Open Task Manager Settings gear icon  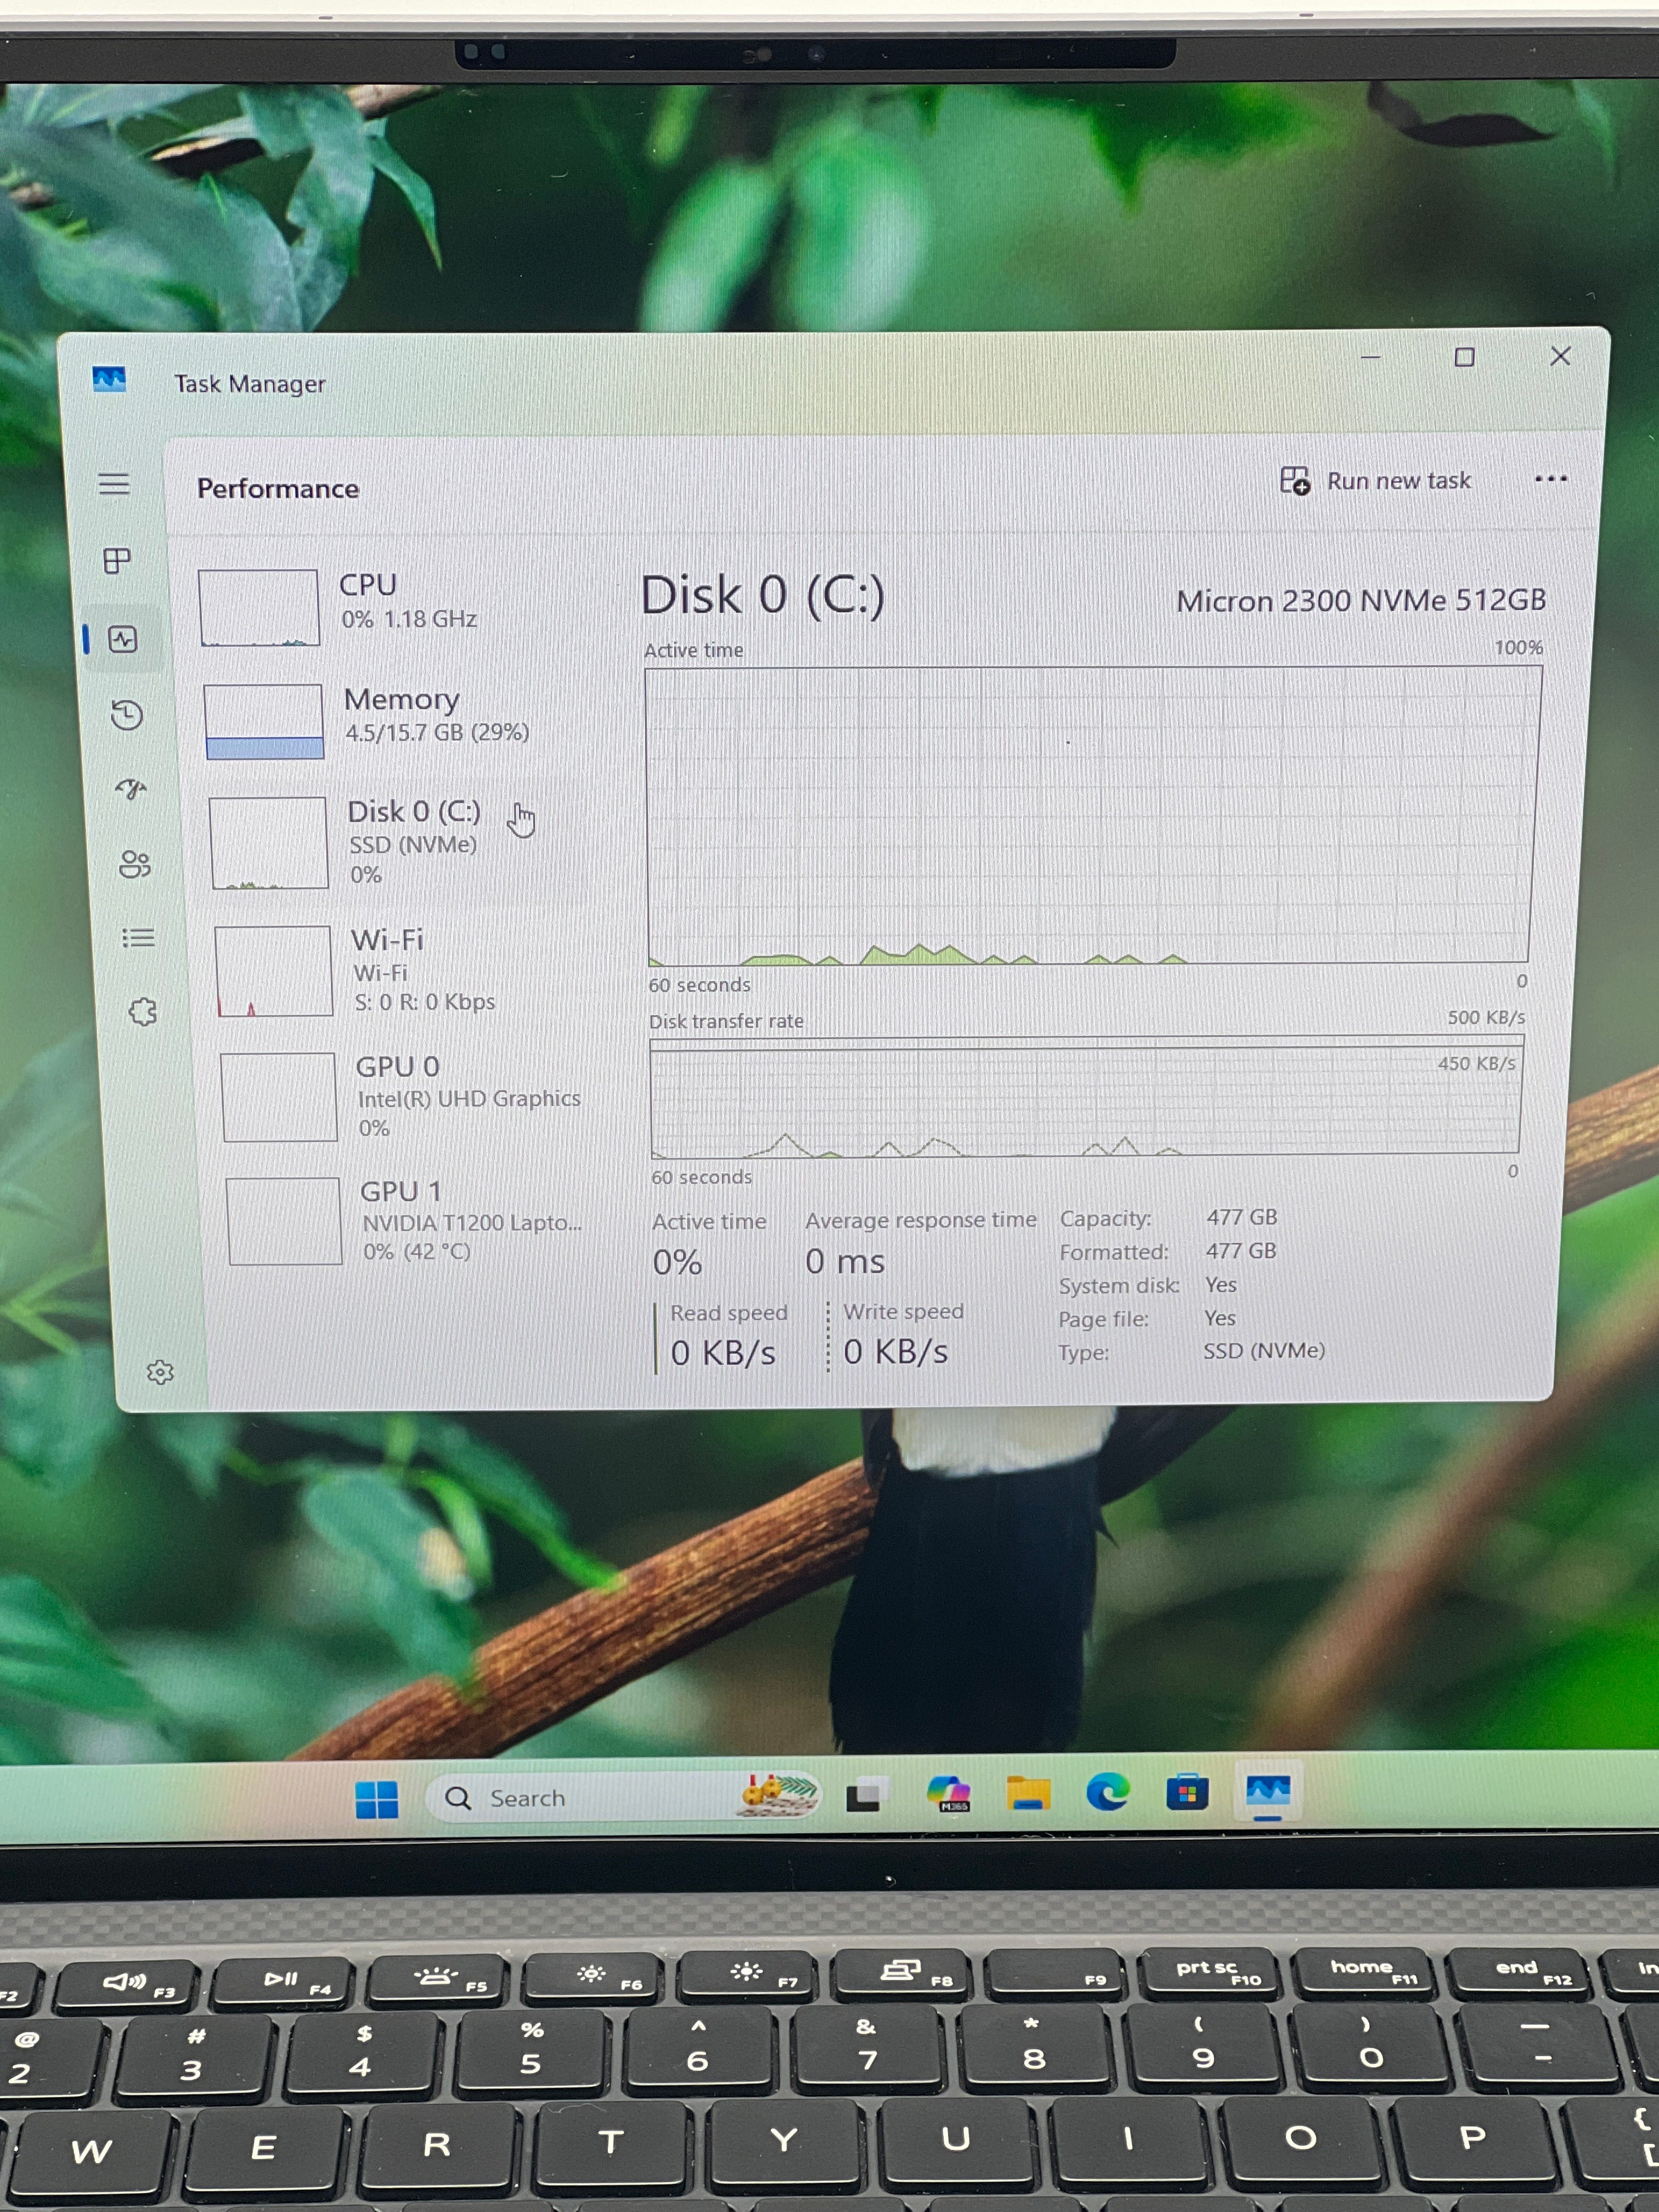[x=160, y=1372]
